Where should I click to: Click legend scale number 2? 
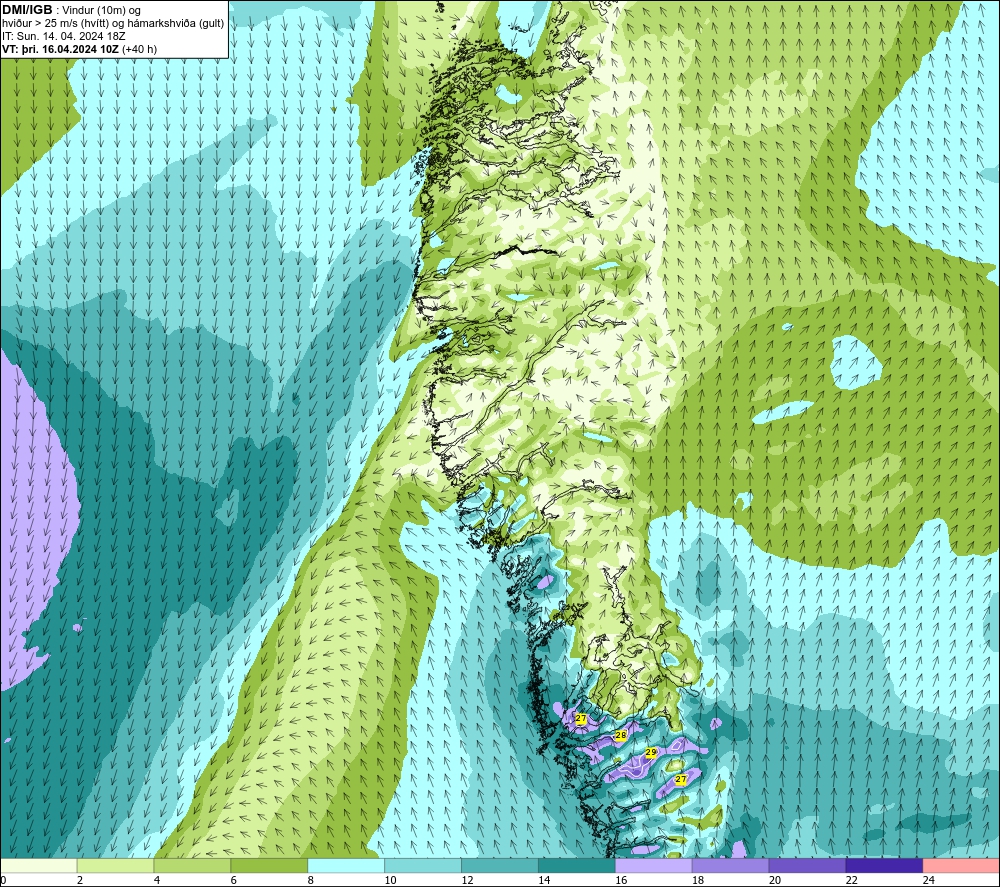click(80, 880)
